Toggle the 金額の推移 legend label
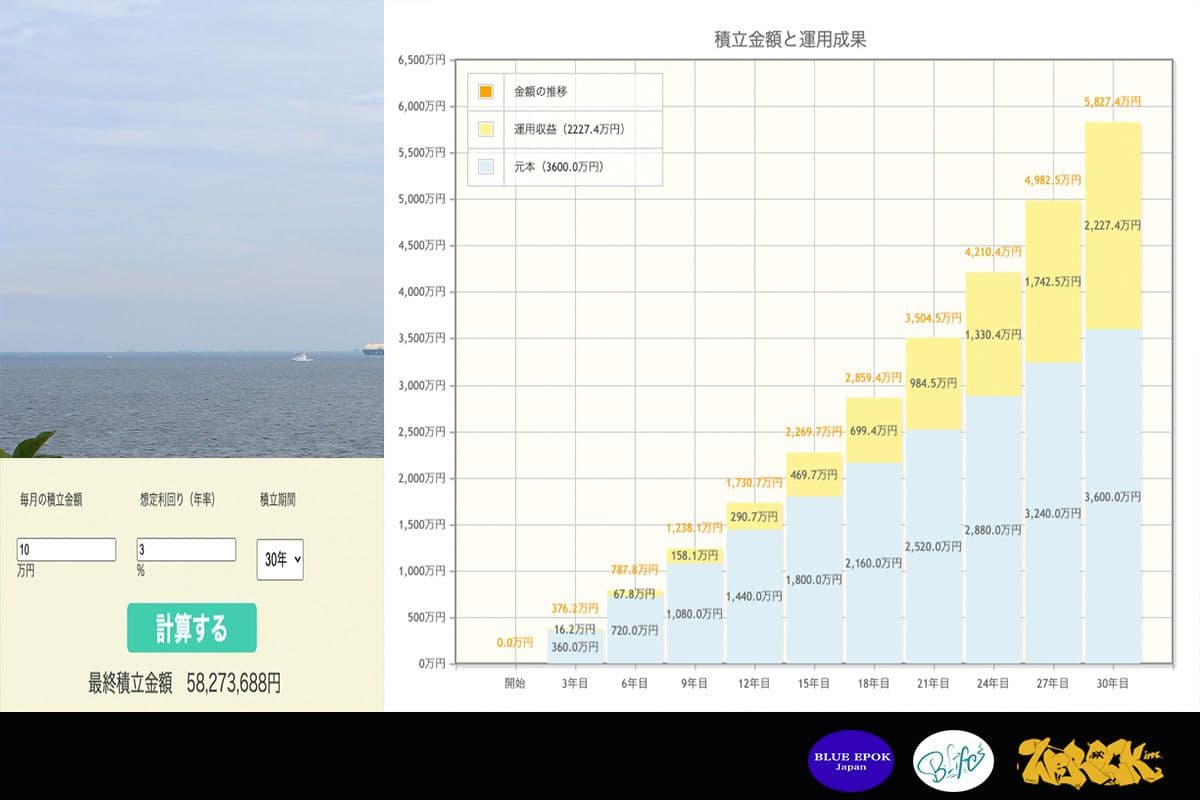Screen dimensions: 1200x800 [541, 92]
